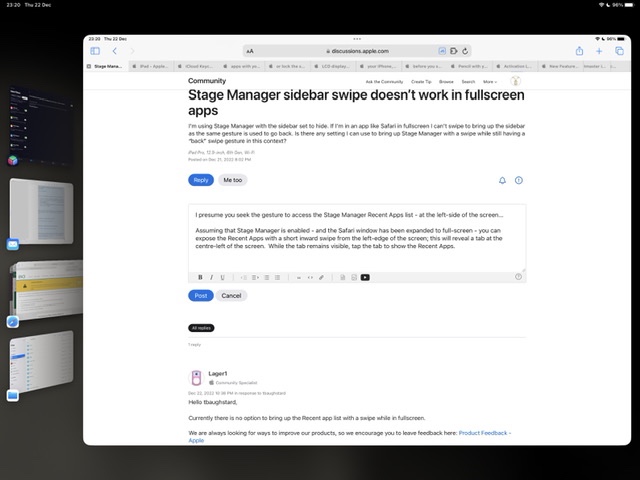Go back to the previous page
640x480 pixels.
(115, 51)
